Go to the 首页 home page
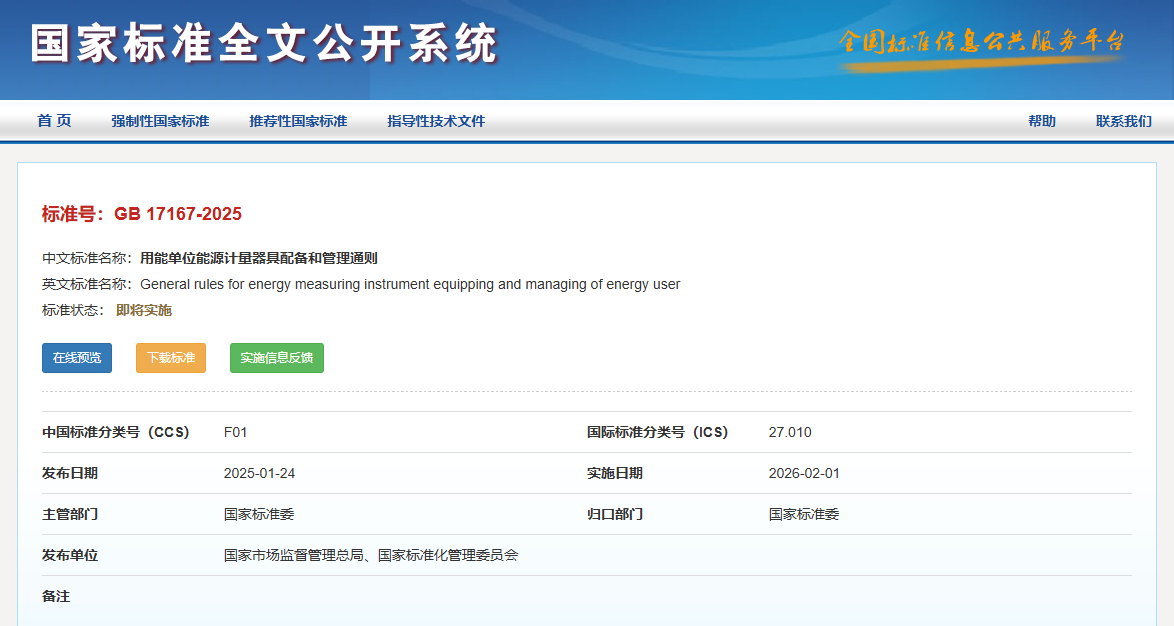Image resolution: width=1174 pixels, height=626 pixels. [x=54, y=121]
